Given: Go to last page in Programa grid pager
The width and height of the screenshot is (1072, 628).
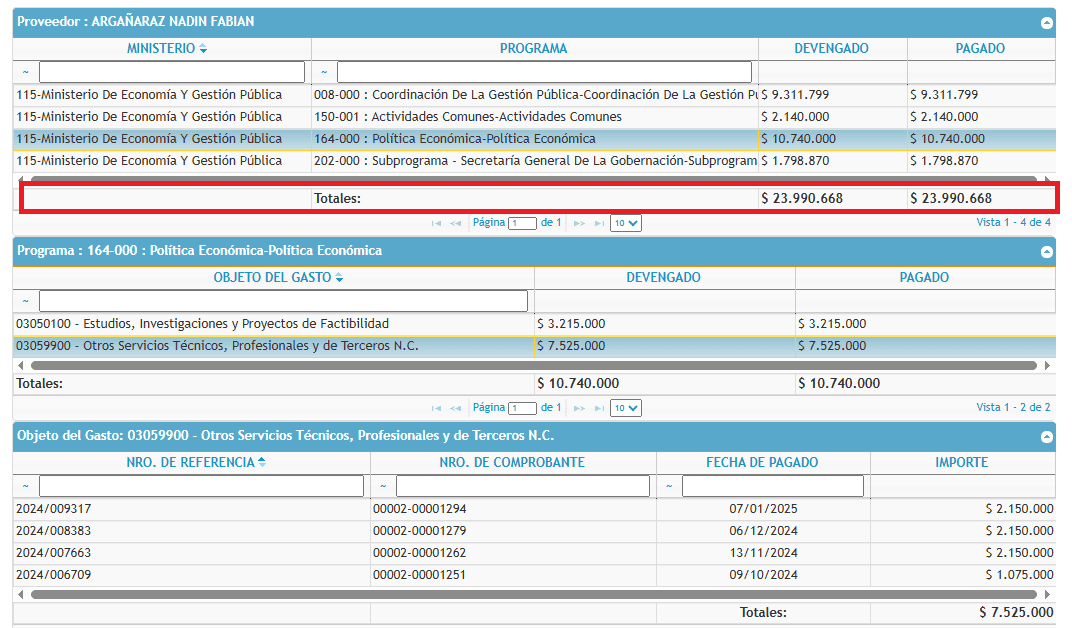Looking at the screenshot, I should coord(599,408).
